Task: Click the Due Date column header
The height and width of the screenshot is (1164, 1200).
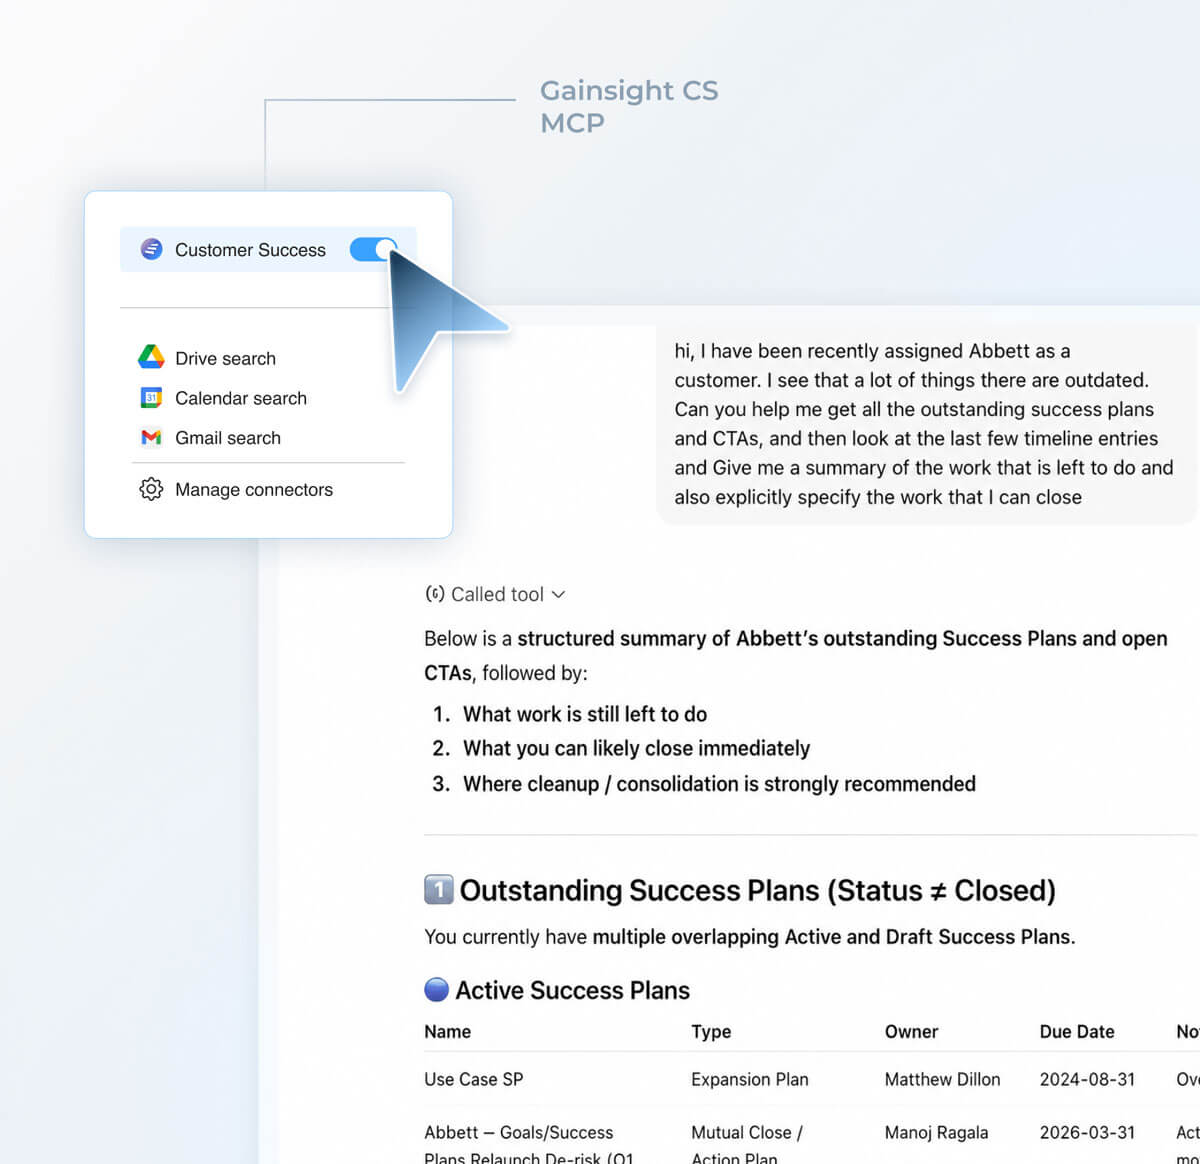Action: tap(1077, 1031)
